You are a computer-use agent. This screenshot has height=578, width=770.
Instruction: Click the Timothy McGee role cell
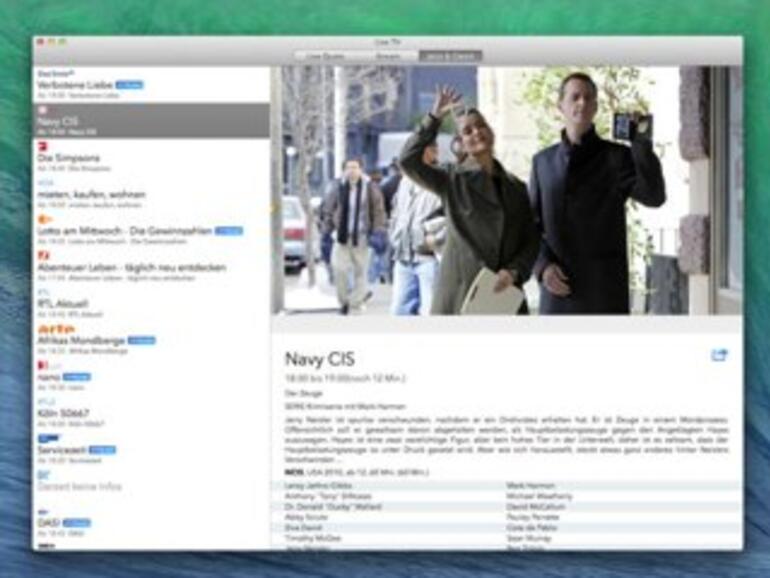click(313, 538)
